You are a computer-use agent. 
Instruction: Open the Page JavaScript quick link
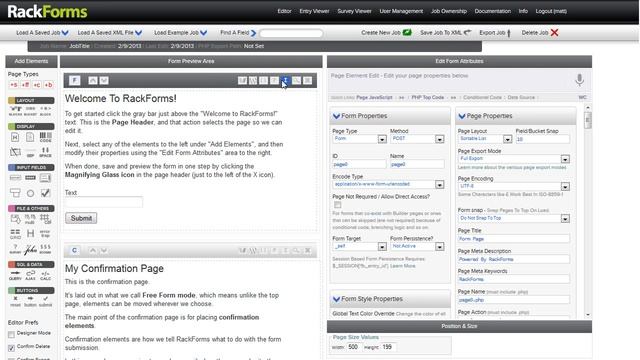click(x=374, y=98)
